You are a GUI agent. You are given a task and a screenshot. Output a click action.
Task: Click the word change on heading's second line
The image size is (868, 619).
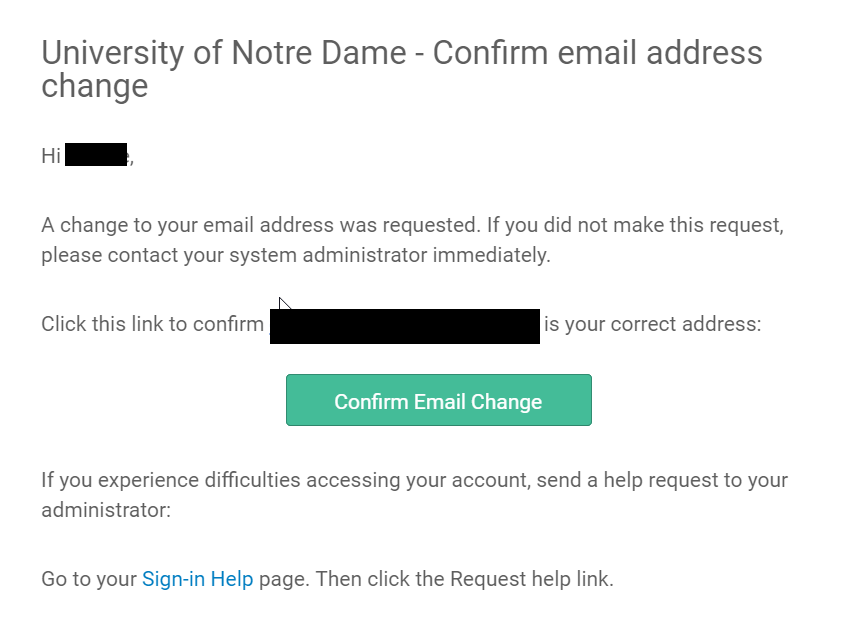coord(95,86)
